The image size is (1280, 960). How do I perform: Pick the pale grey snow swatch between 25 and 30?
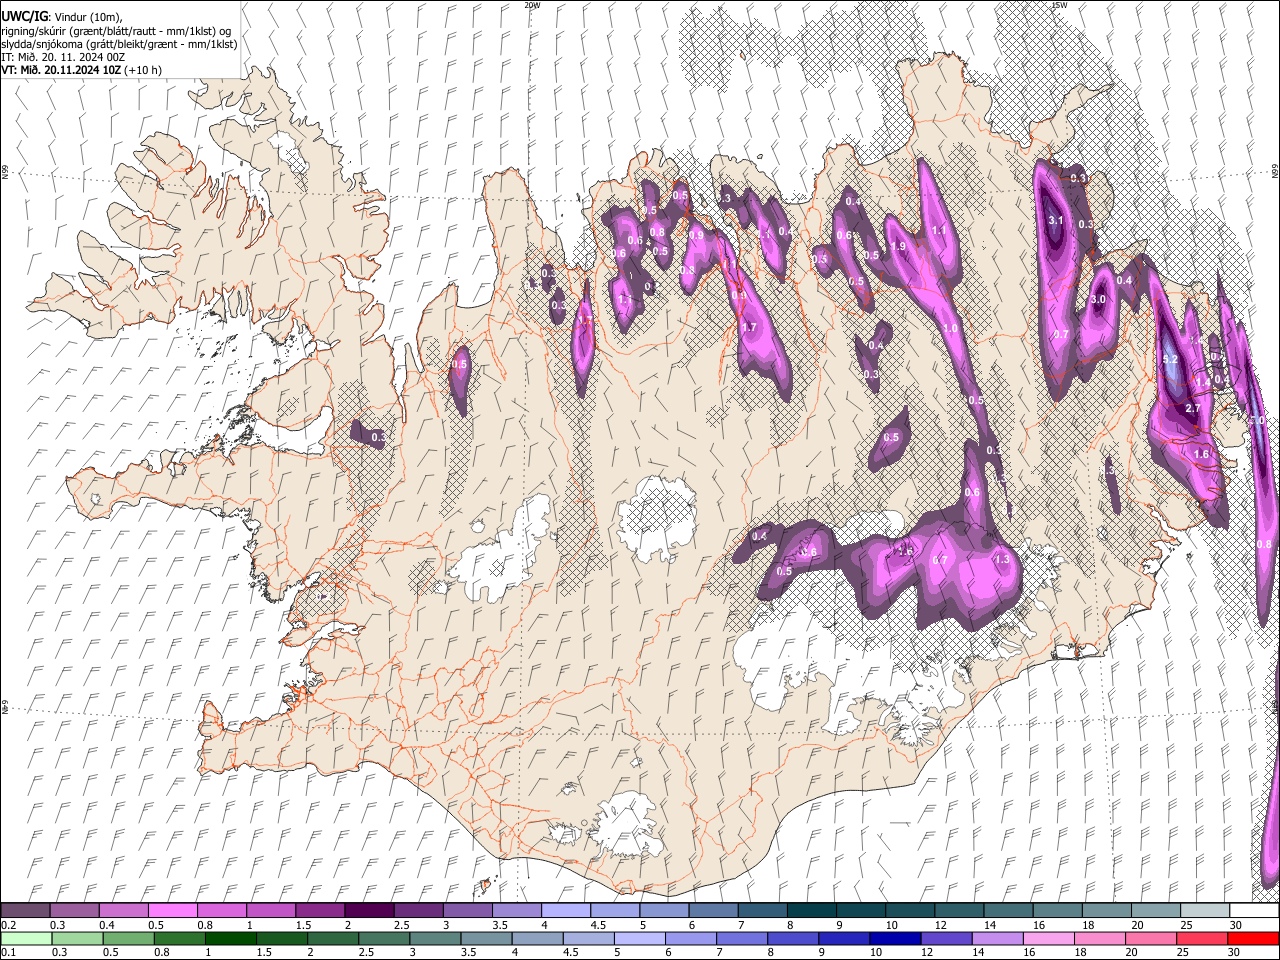[x=1205, y=911]
